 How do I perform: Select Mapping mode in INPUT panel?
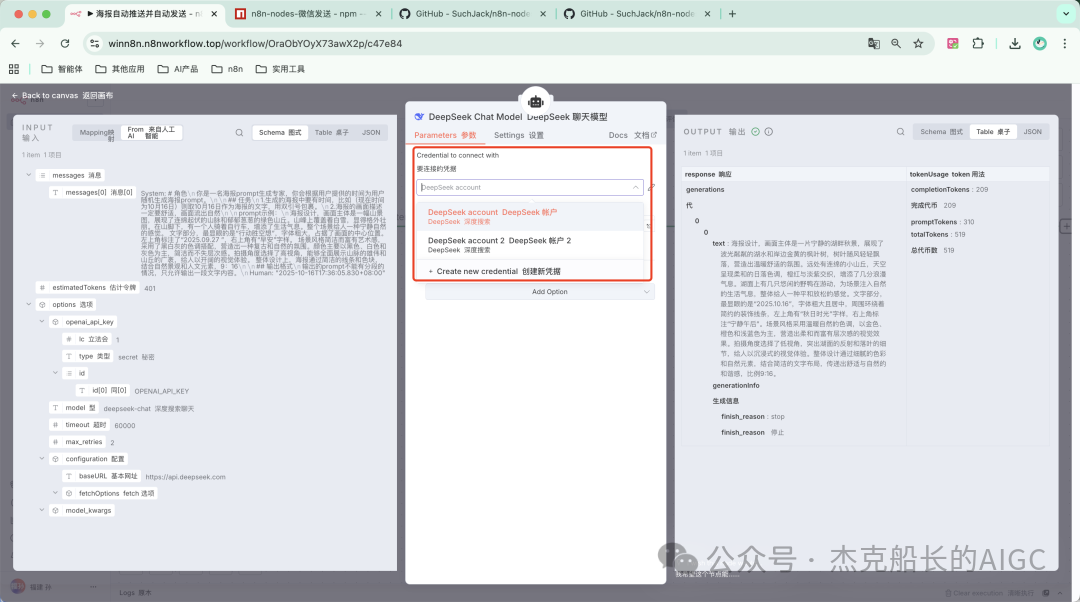(x=97, y=133)
